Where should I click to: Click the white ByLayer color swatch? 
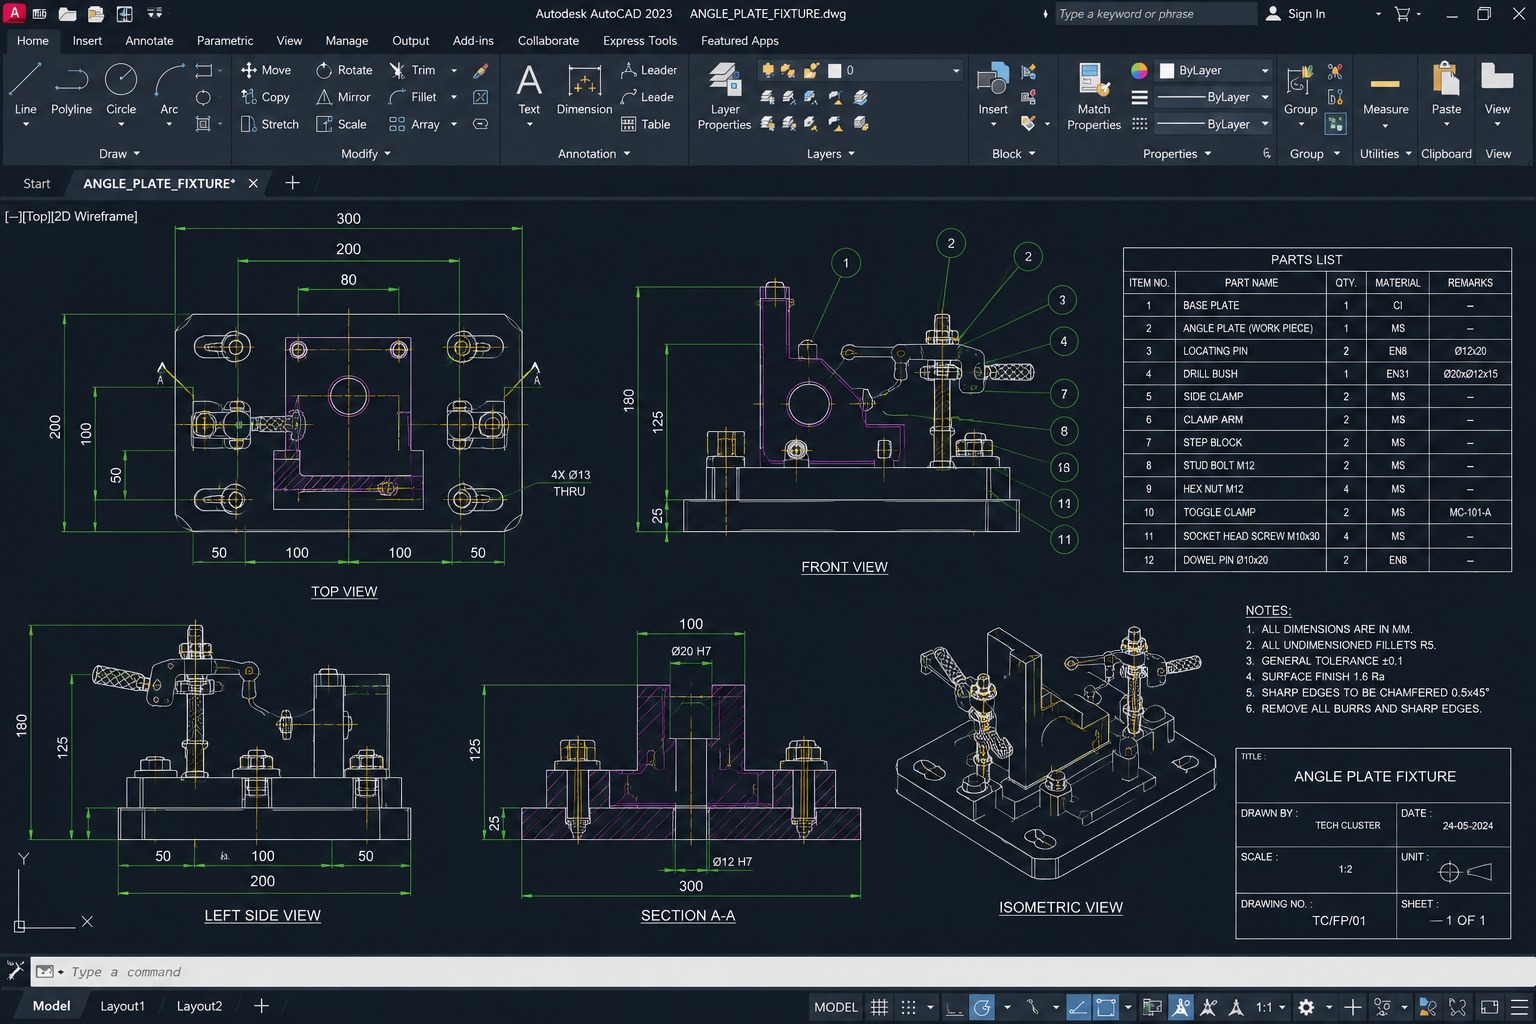pos(1167,71)
